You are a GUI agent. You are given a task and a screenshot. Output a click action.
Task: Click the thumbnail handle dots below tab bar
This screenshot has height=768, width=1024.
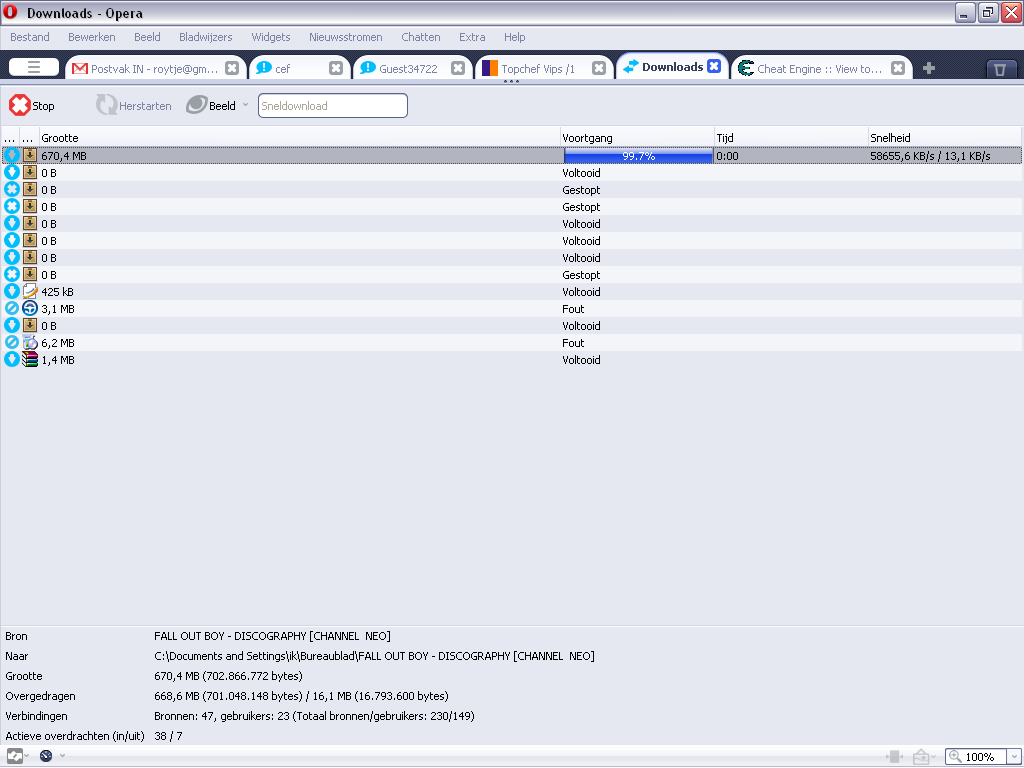click(x=511, y=82)
